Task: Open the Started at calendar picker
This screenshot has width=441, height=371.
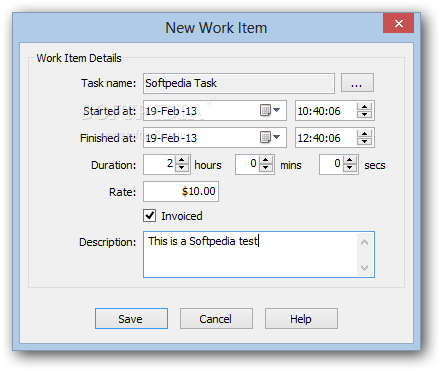Action: coord(270,110)
